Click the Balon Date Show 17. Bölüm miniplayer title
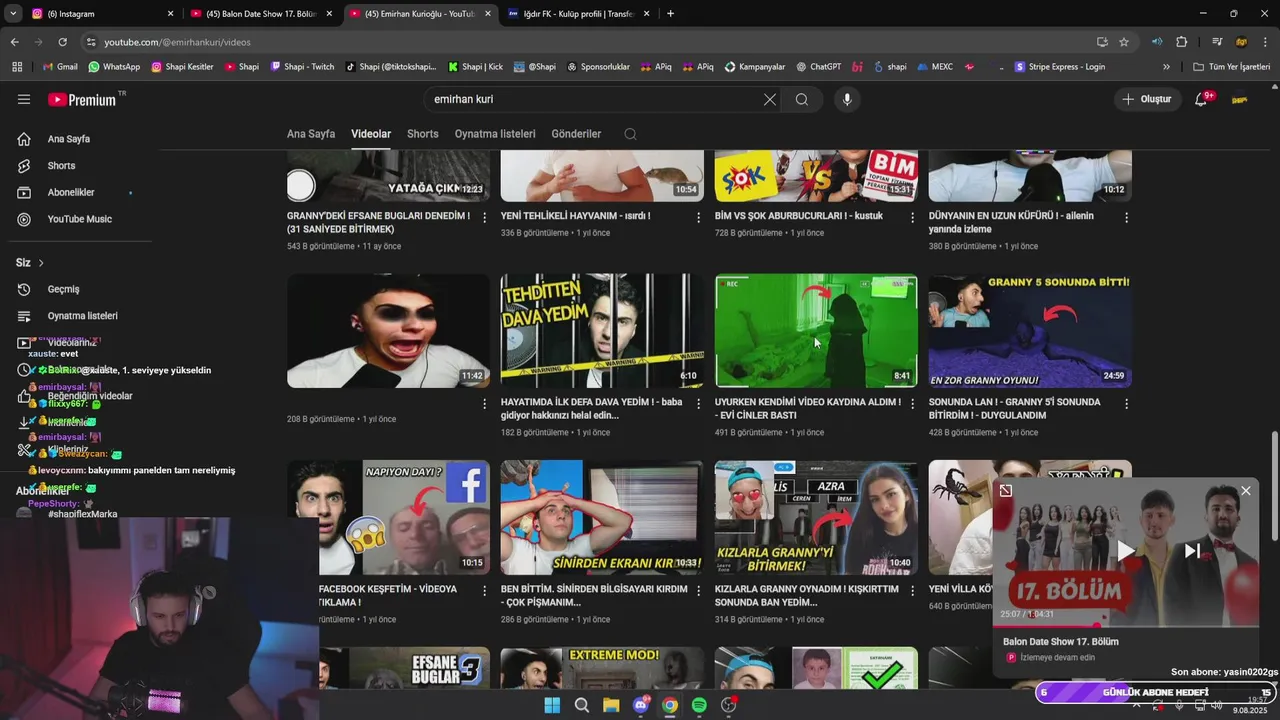 (1061, 642)
